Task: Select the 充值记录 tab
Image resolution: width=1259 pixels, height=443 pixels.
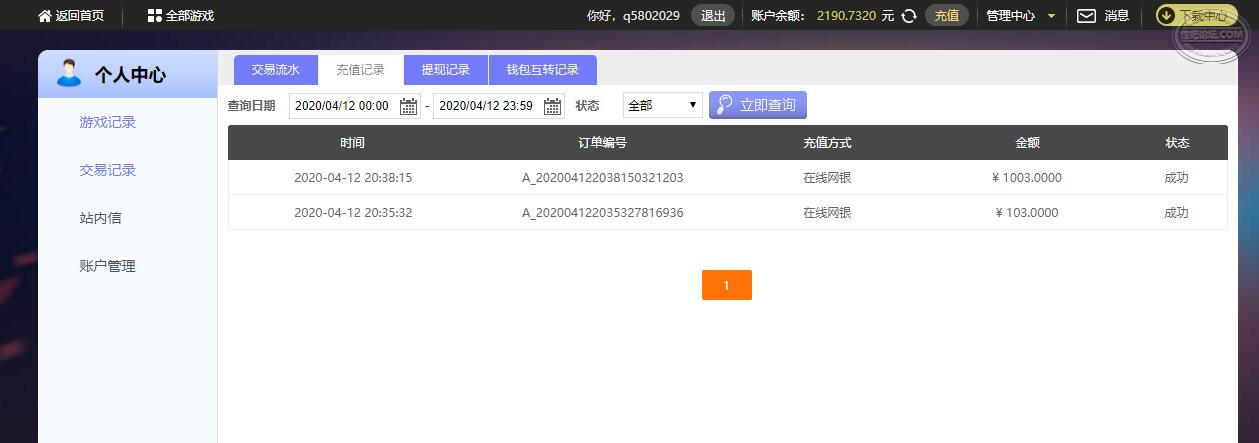Action: pyautogui.click(x=360, y=70)
